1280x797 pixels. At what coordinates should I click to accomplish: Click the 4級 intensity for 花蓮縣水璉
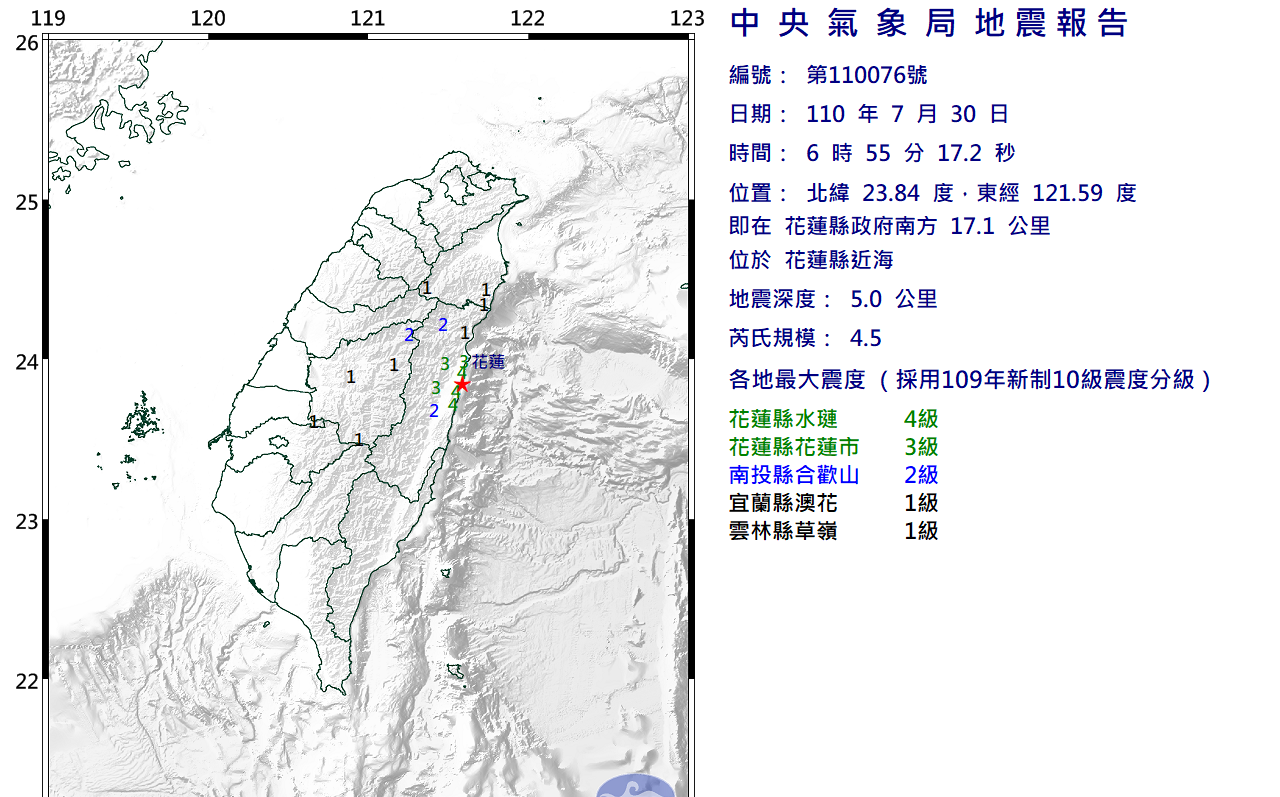(921, 419)
